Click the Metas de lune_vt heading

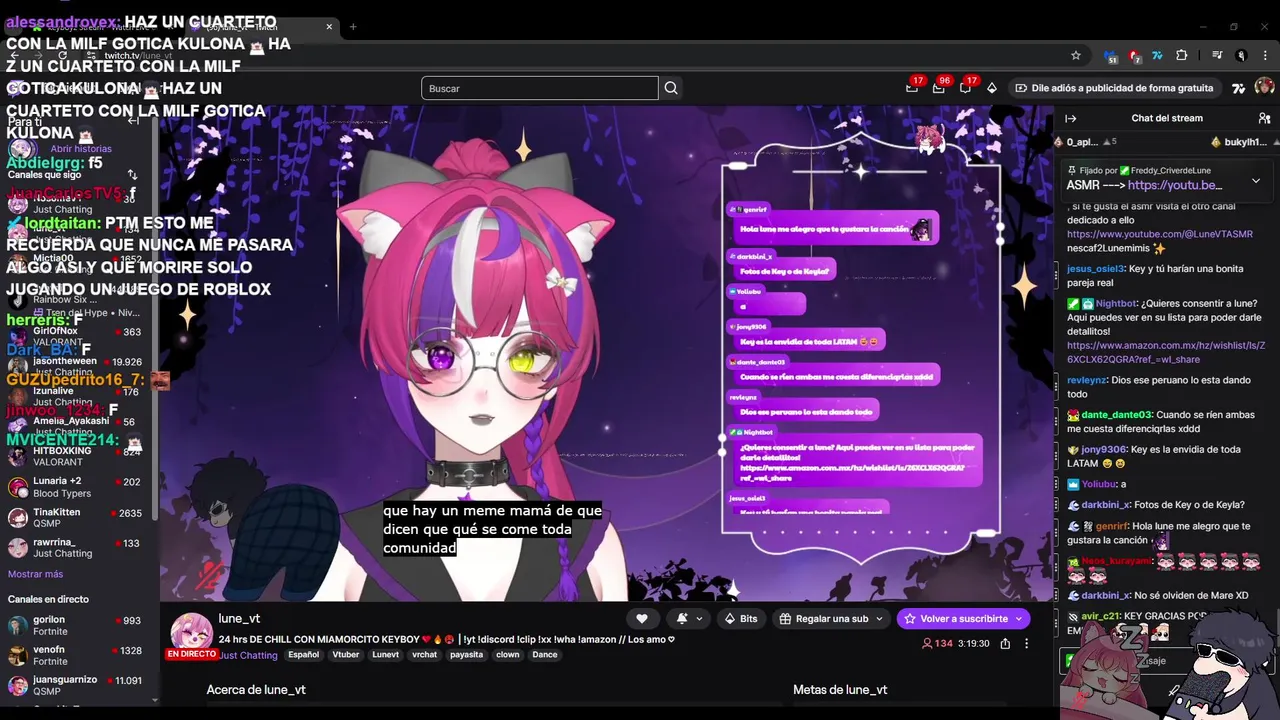tap(840, 690)
